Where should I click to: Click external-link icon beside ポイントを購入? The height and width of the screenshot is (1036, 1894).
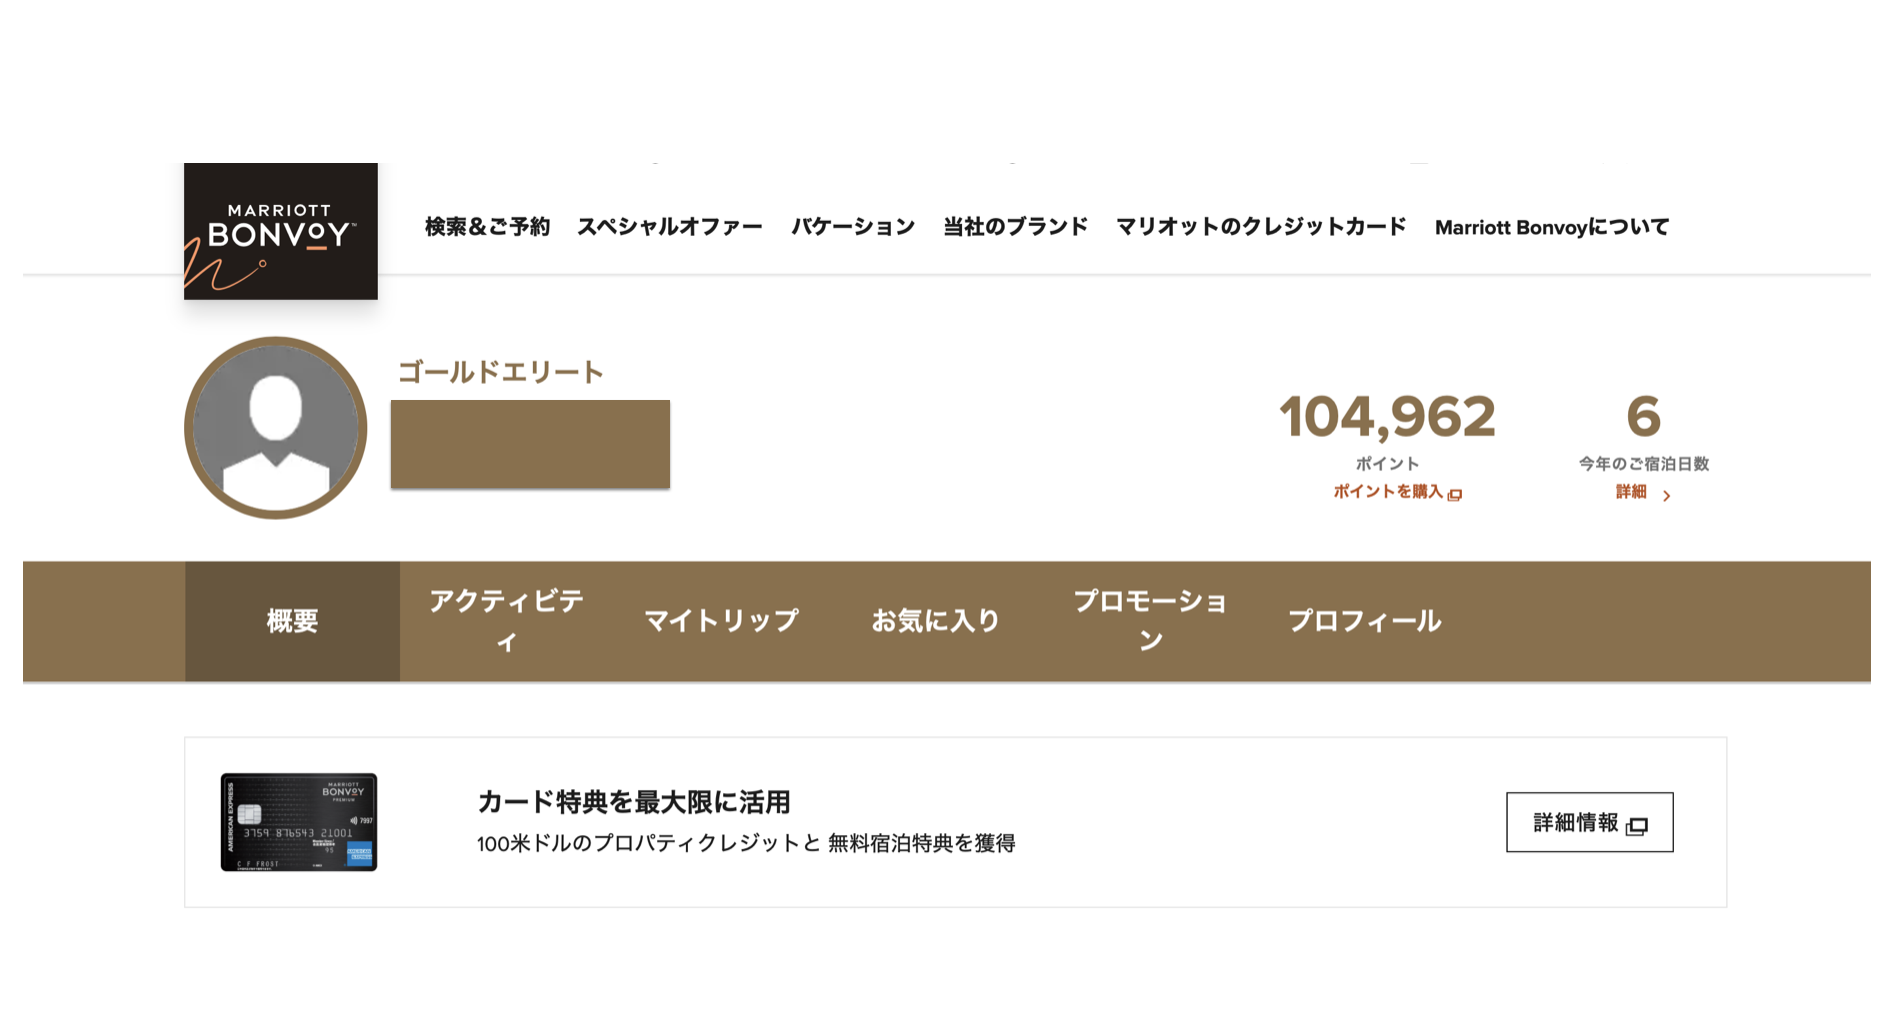click(1455, 494)
